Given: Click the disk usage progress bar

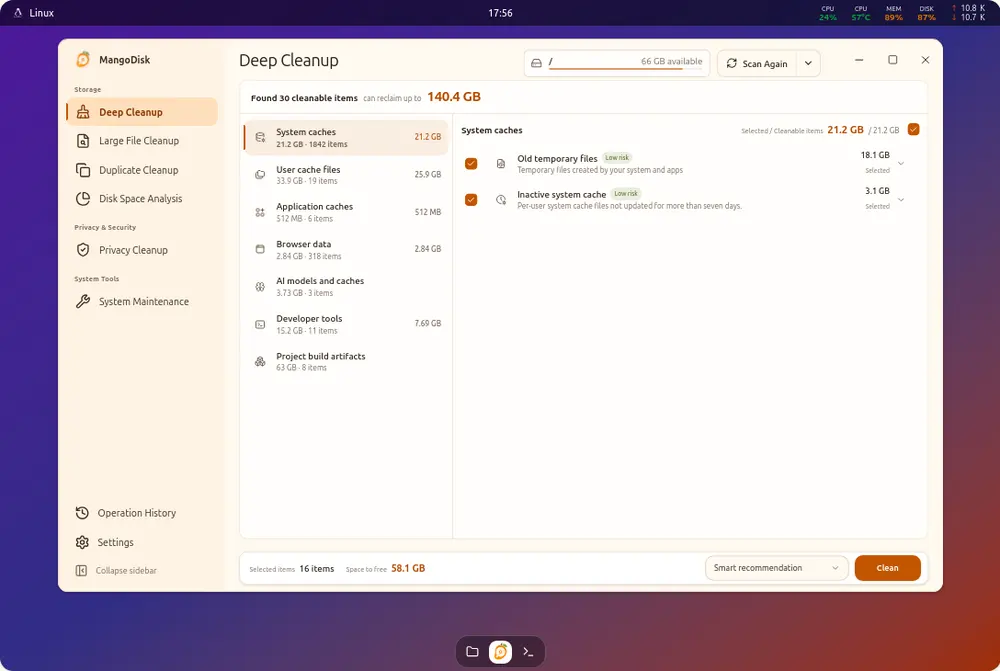Looking at the screenshot, I should coord(625,69).
